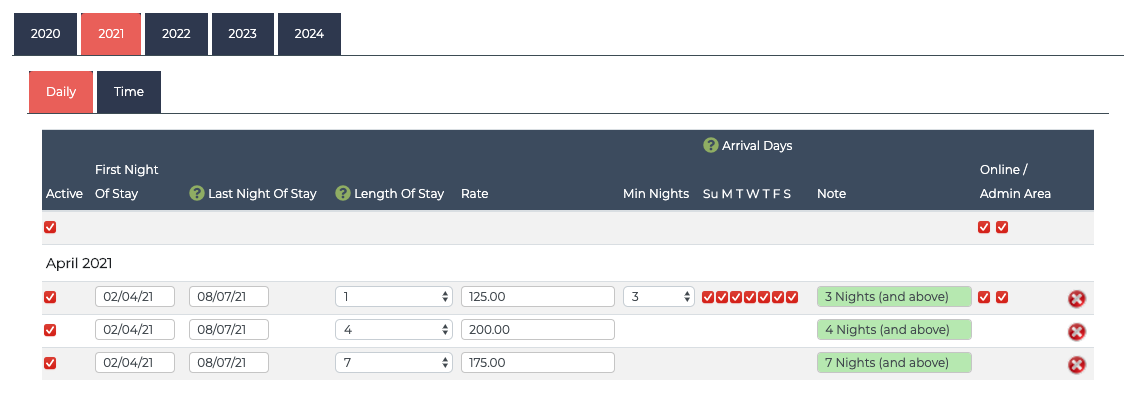The image size is (1133, 416).
Task: Click the 3 Nights (and above) note
Action: point(894,297)
